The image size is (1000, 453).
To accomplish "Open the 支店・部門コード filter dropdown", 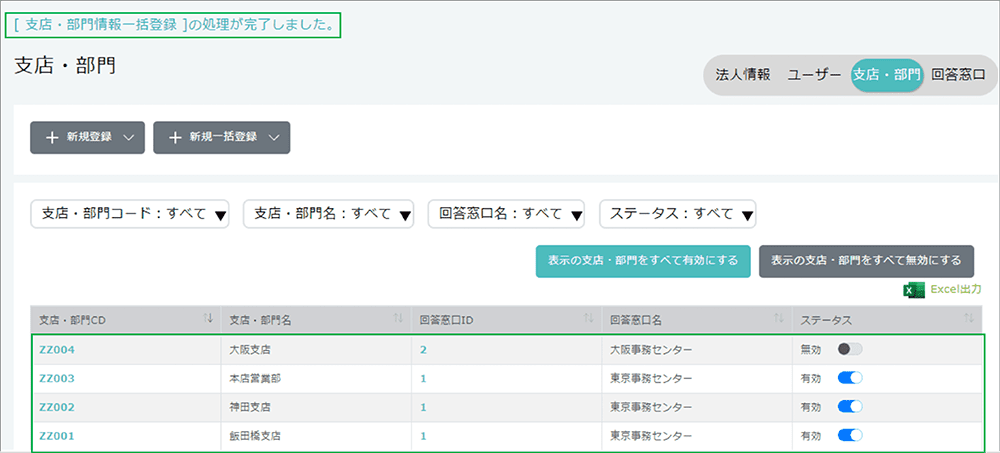I will pyautogui.click(x=130, y=213).
